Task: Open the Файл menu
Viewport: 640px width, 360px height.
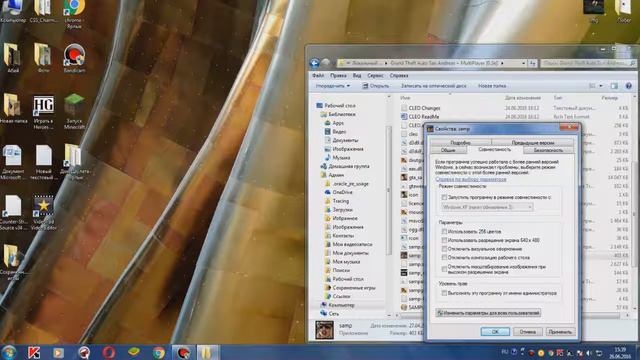Action: 318,76
